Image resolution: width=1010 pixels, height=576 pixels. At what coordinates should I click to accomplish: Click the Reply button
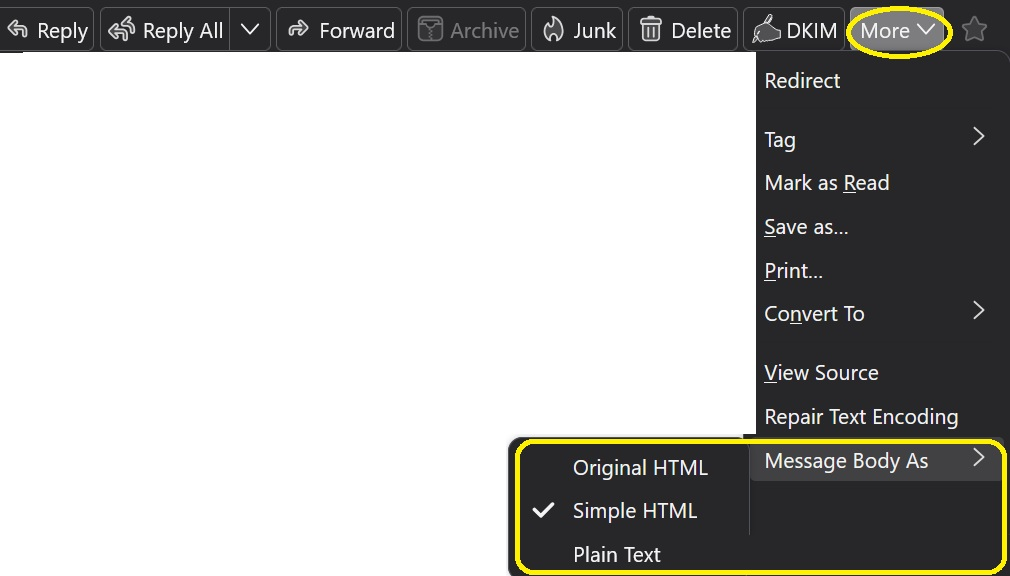pos(46,30)
